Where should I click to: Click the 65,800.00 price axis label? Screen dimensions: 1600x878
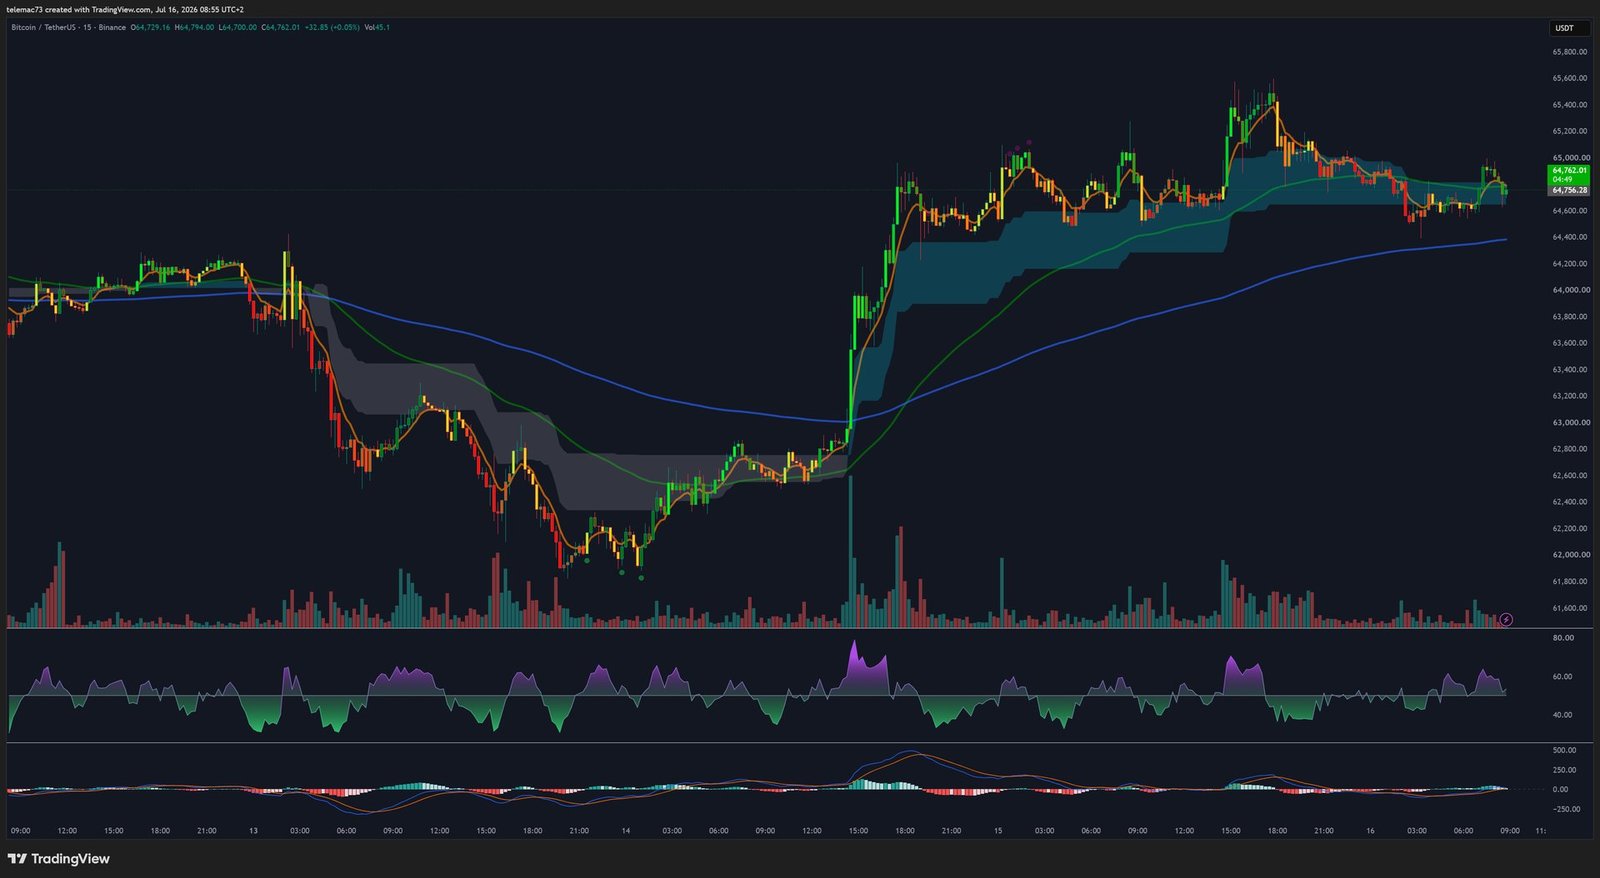[1569, 52]
